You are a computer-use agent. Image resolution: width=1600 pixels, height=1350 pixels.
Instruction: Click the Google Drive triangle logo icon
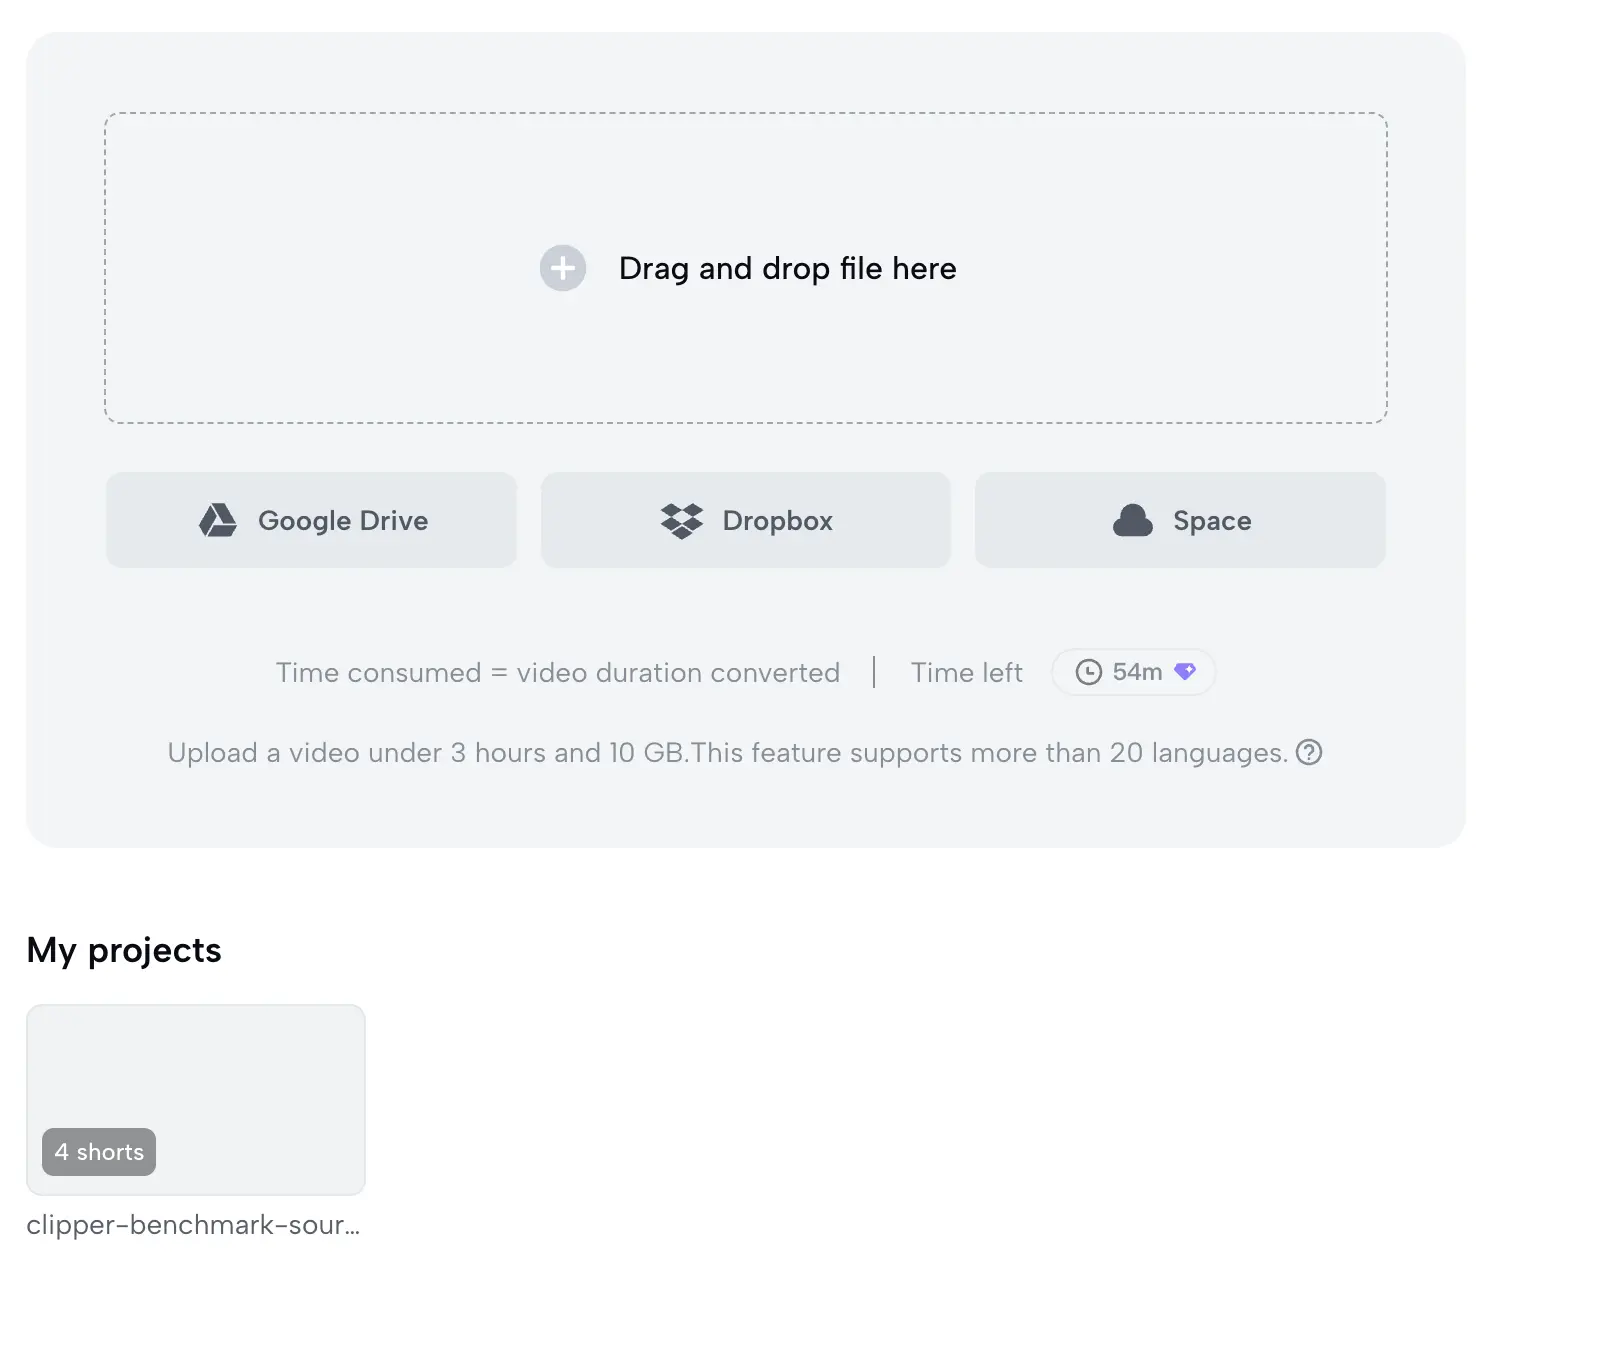217,520
